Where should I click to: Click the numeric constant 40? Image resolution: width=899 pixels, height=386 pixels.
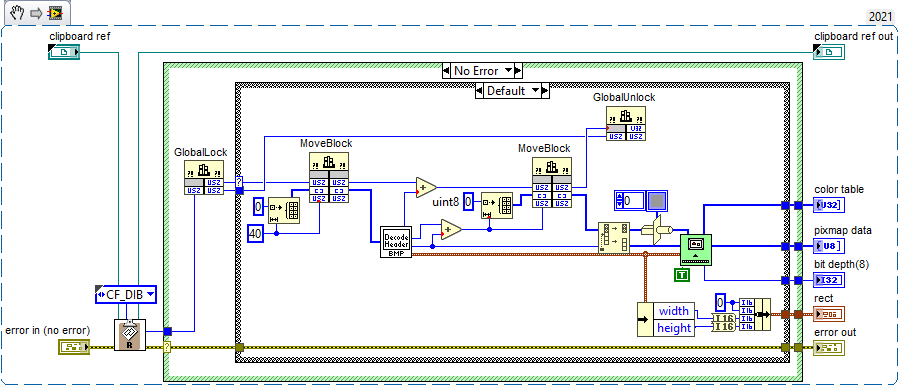(255, 233)
